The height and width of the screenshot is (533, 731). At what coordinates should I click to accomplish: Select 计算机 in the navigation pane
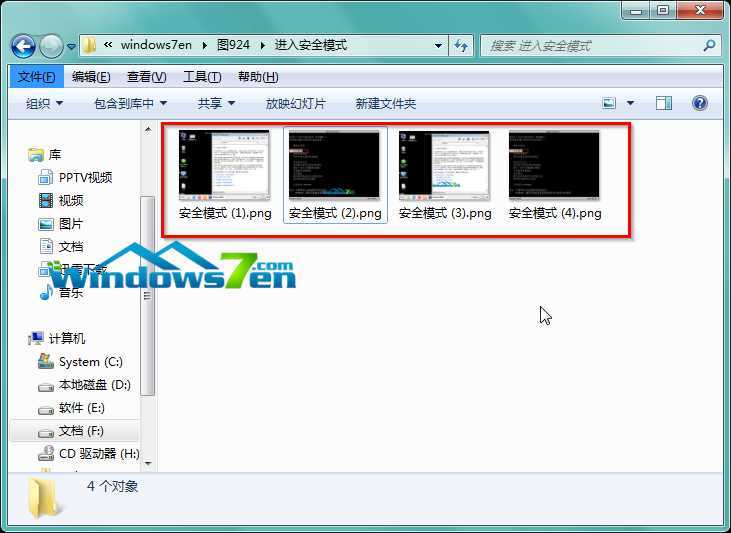[x=67, y=339]
